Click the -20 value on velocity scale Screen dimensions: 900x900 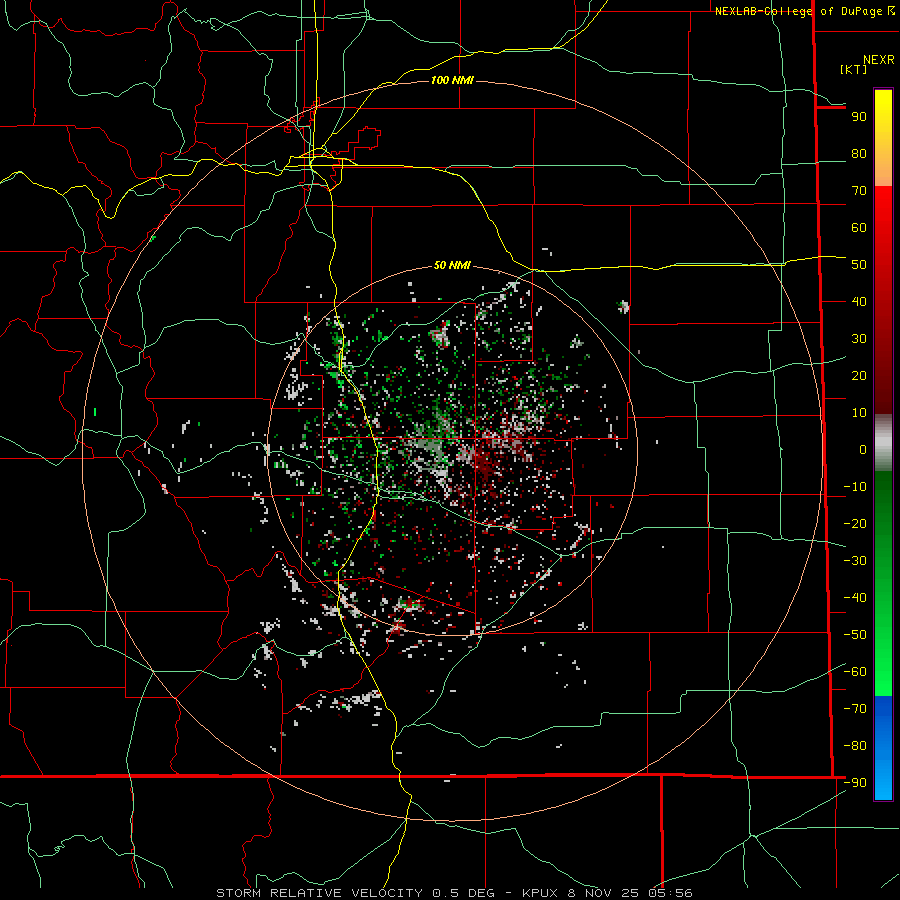855,524
